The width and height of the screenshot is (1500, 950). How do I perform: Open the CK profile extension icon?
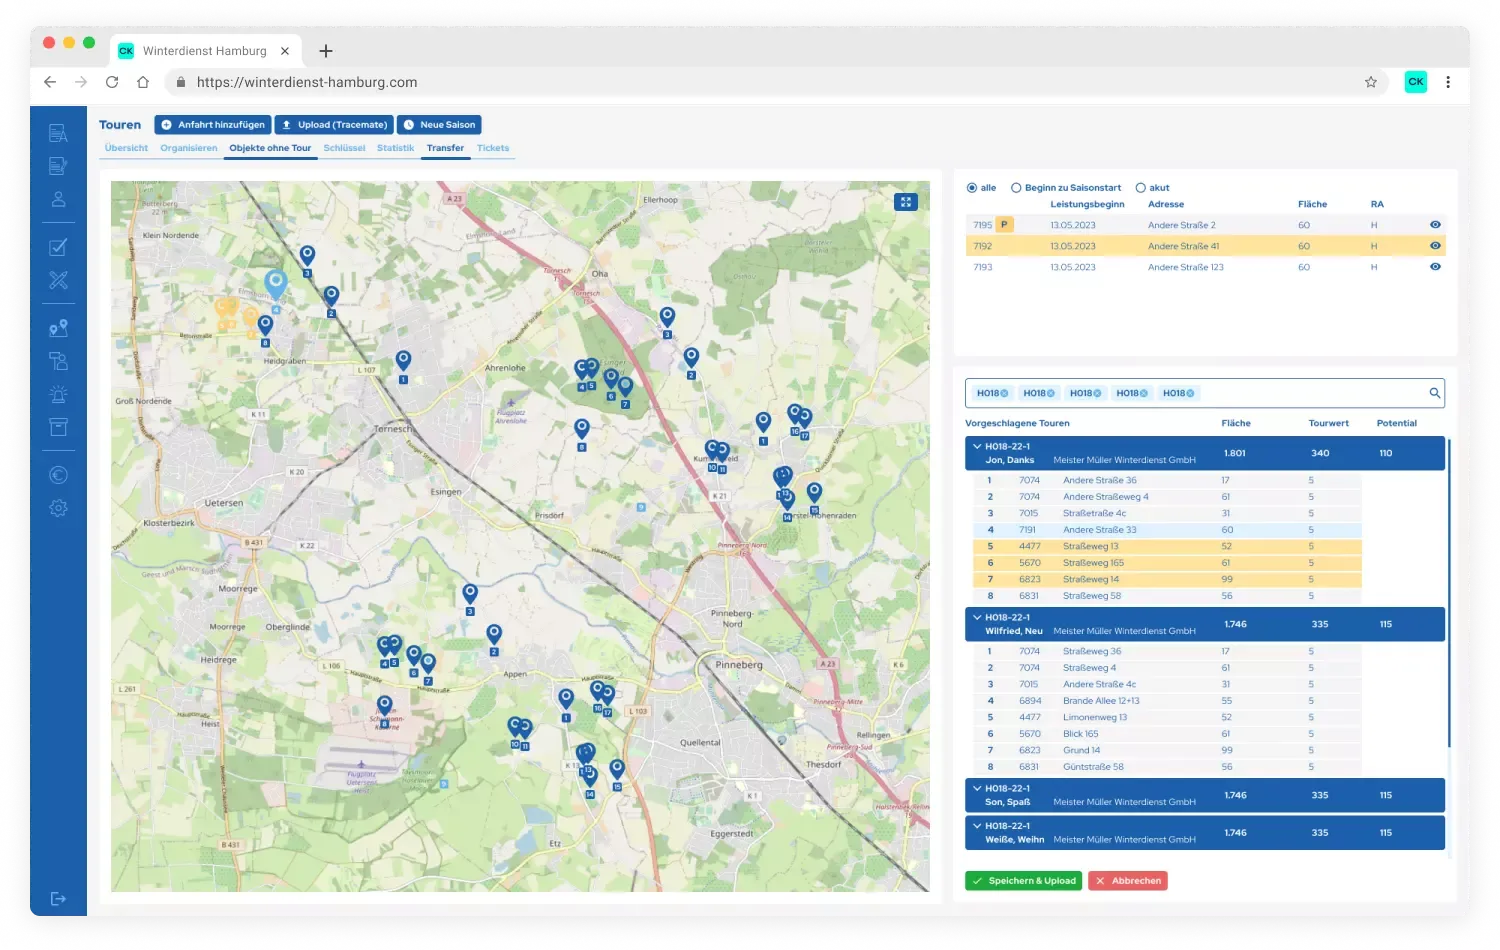coord(1415,82)
